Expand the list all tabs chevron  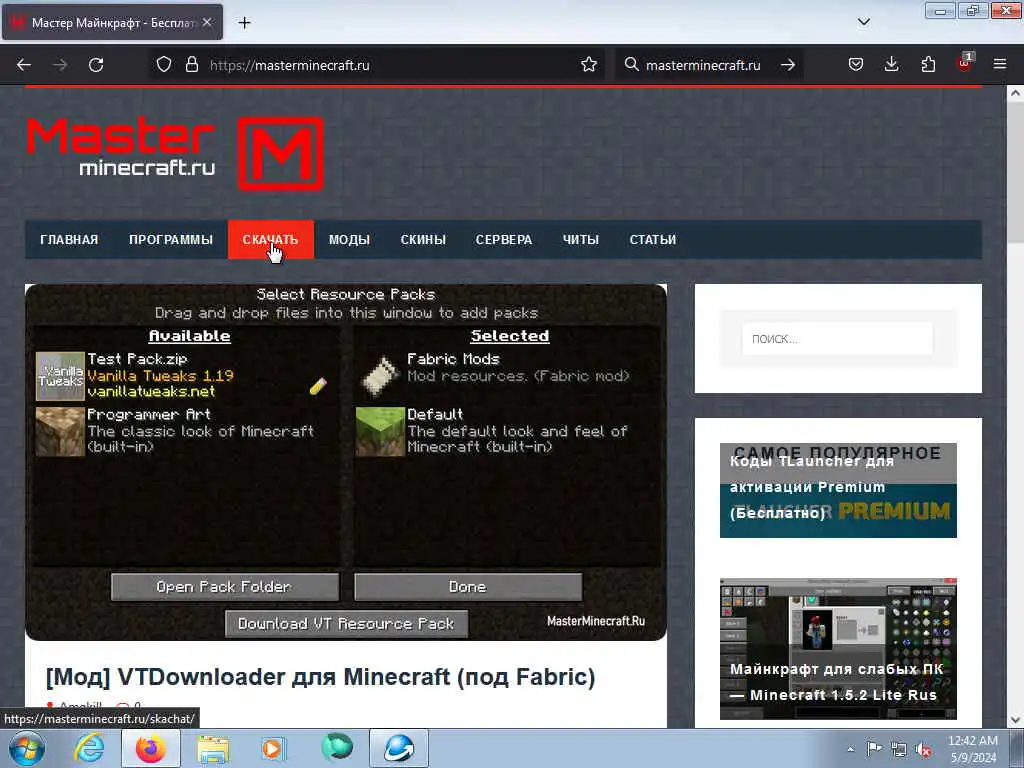pos(863,22)
